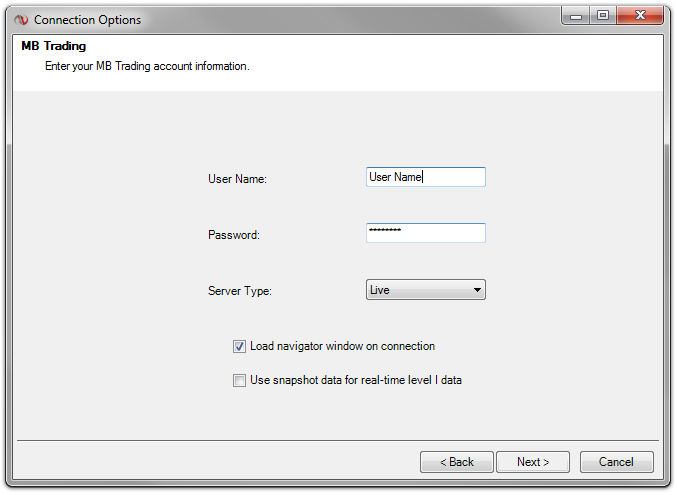Viewport: 677px width, 495px height.
Task: Minimize the Connection Options window
Action: click(576, 16)
